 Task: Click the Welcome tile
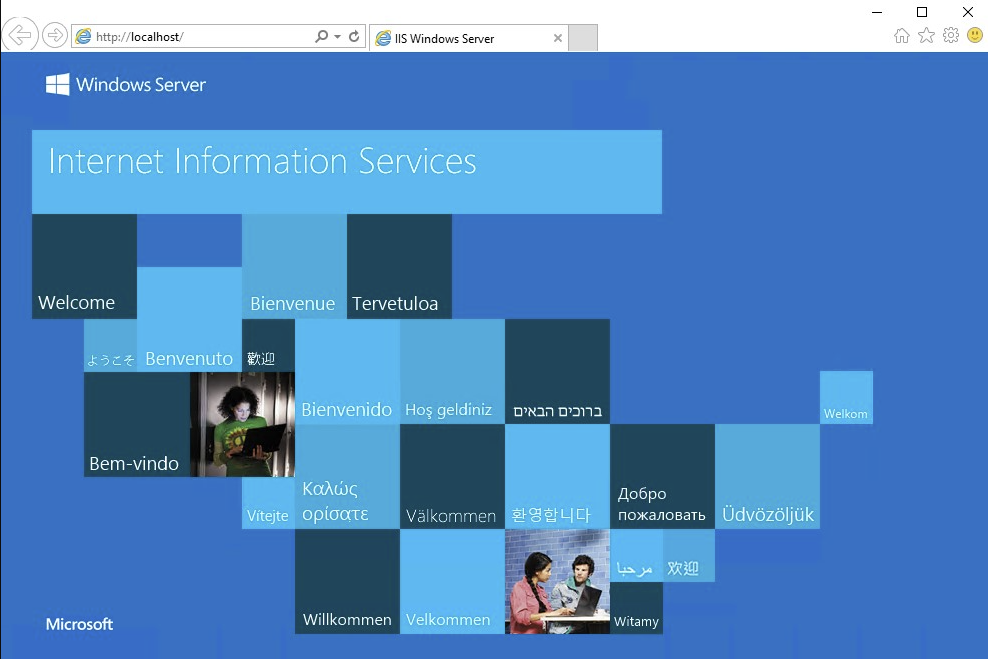84,266
